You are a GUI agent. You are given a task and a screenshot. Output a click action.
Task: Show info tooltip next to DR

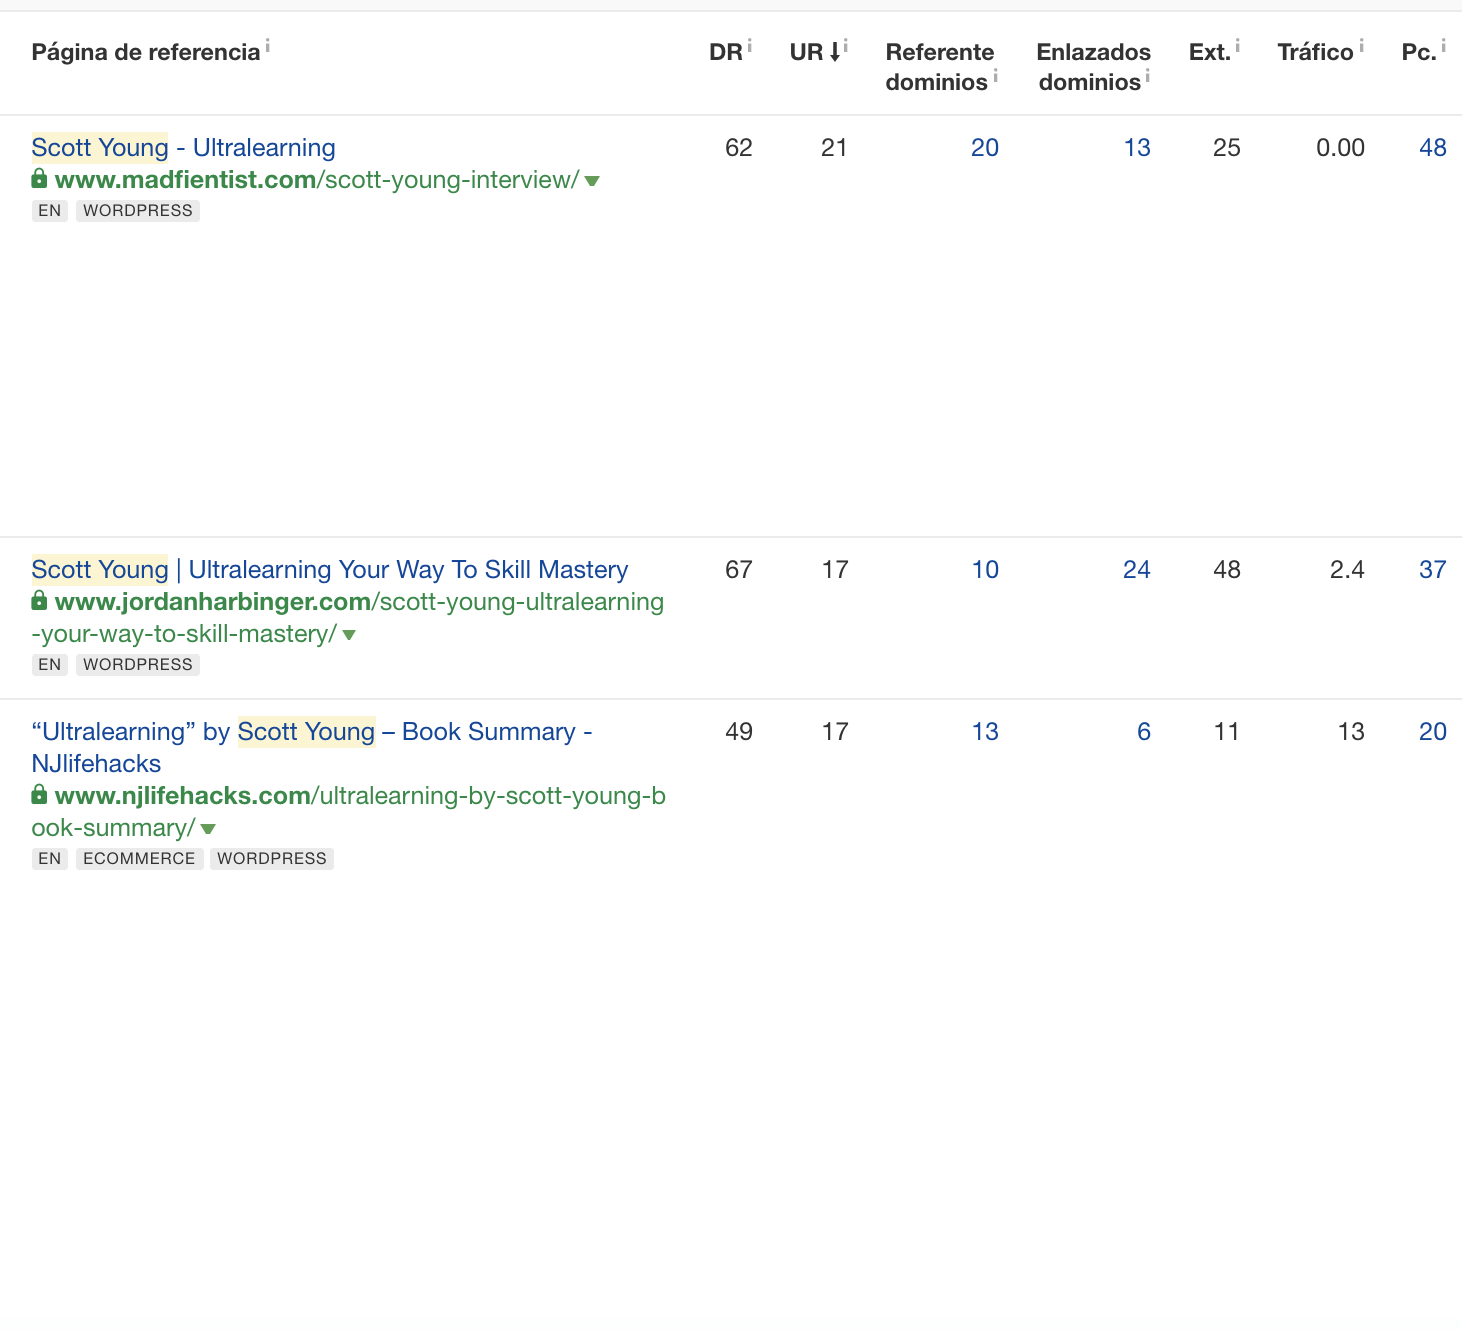click(750, 45)
